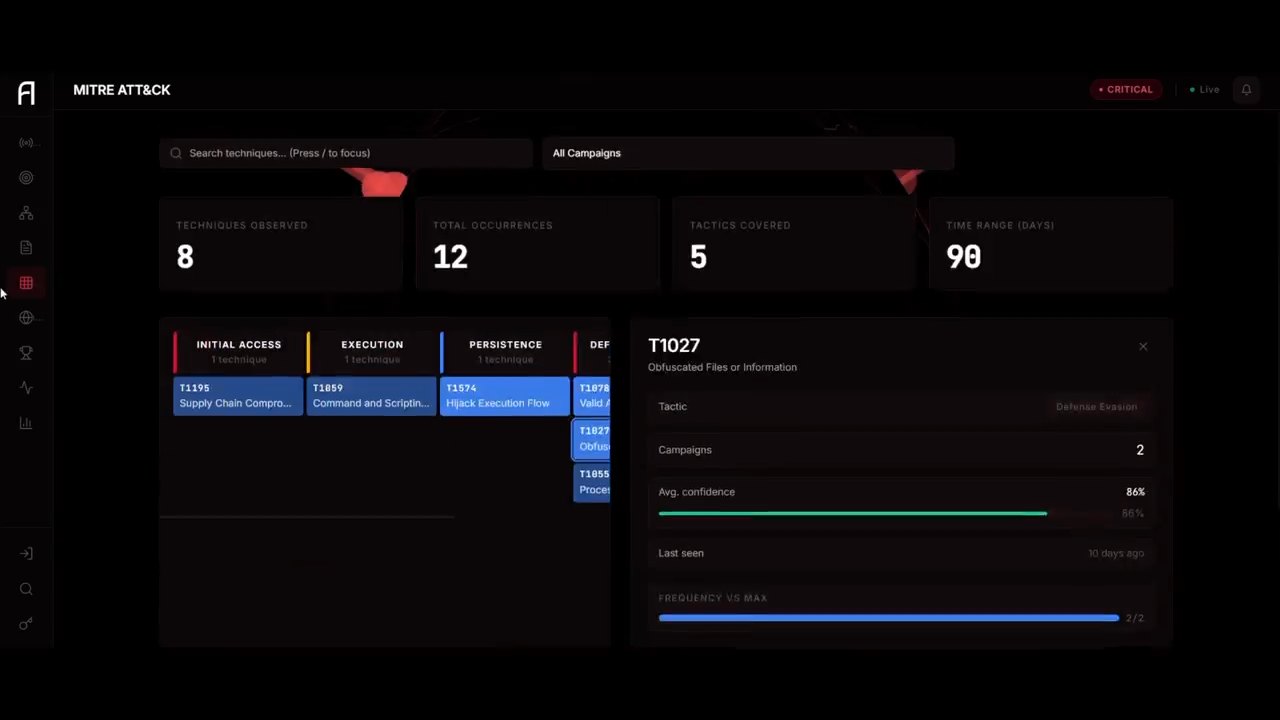This screenshot has width=1280, height=720.
Task: Click the magnifier search sidebar icon
Action: click(26, 589)
